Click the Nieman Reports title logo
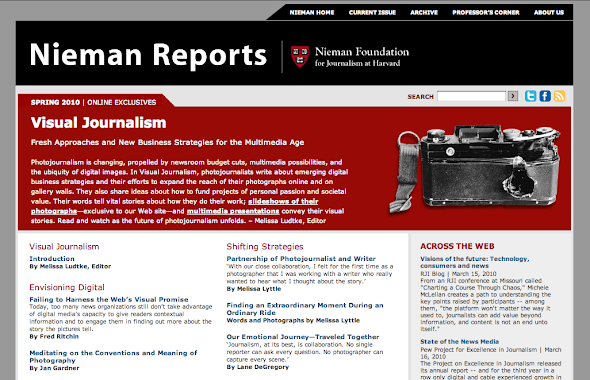The image size is (590, 380). coord(148,56)
